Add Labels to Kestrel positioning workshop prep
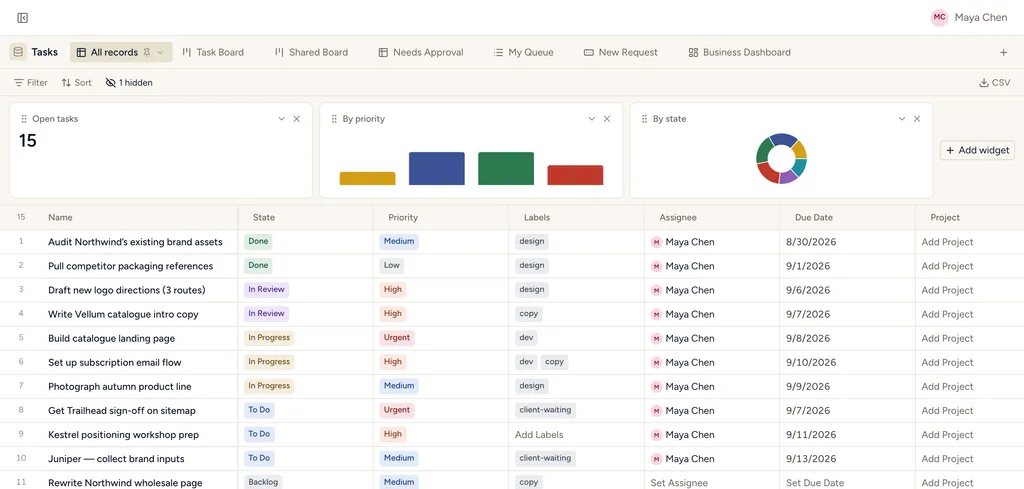This screenshot has width=1024, height=489. [x=539, y=435]
